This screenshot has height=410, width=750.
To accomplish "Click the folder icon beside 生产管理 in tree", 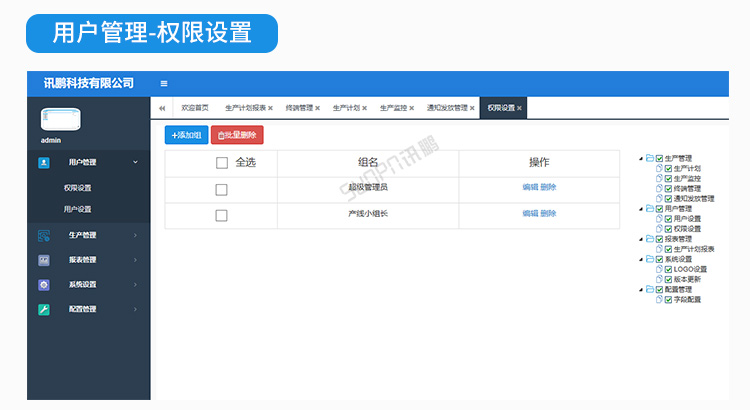I will (650, 158).
